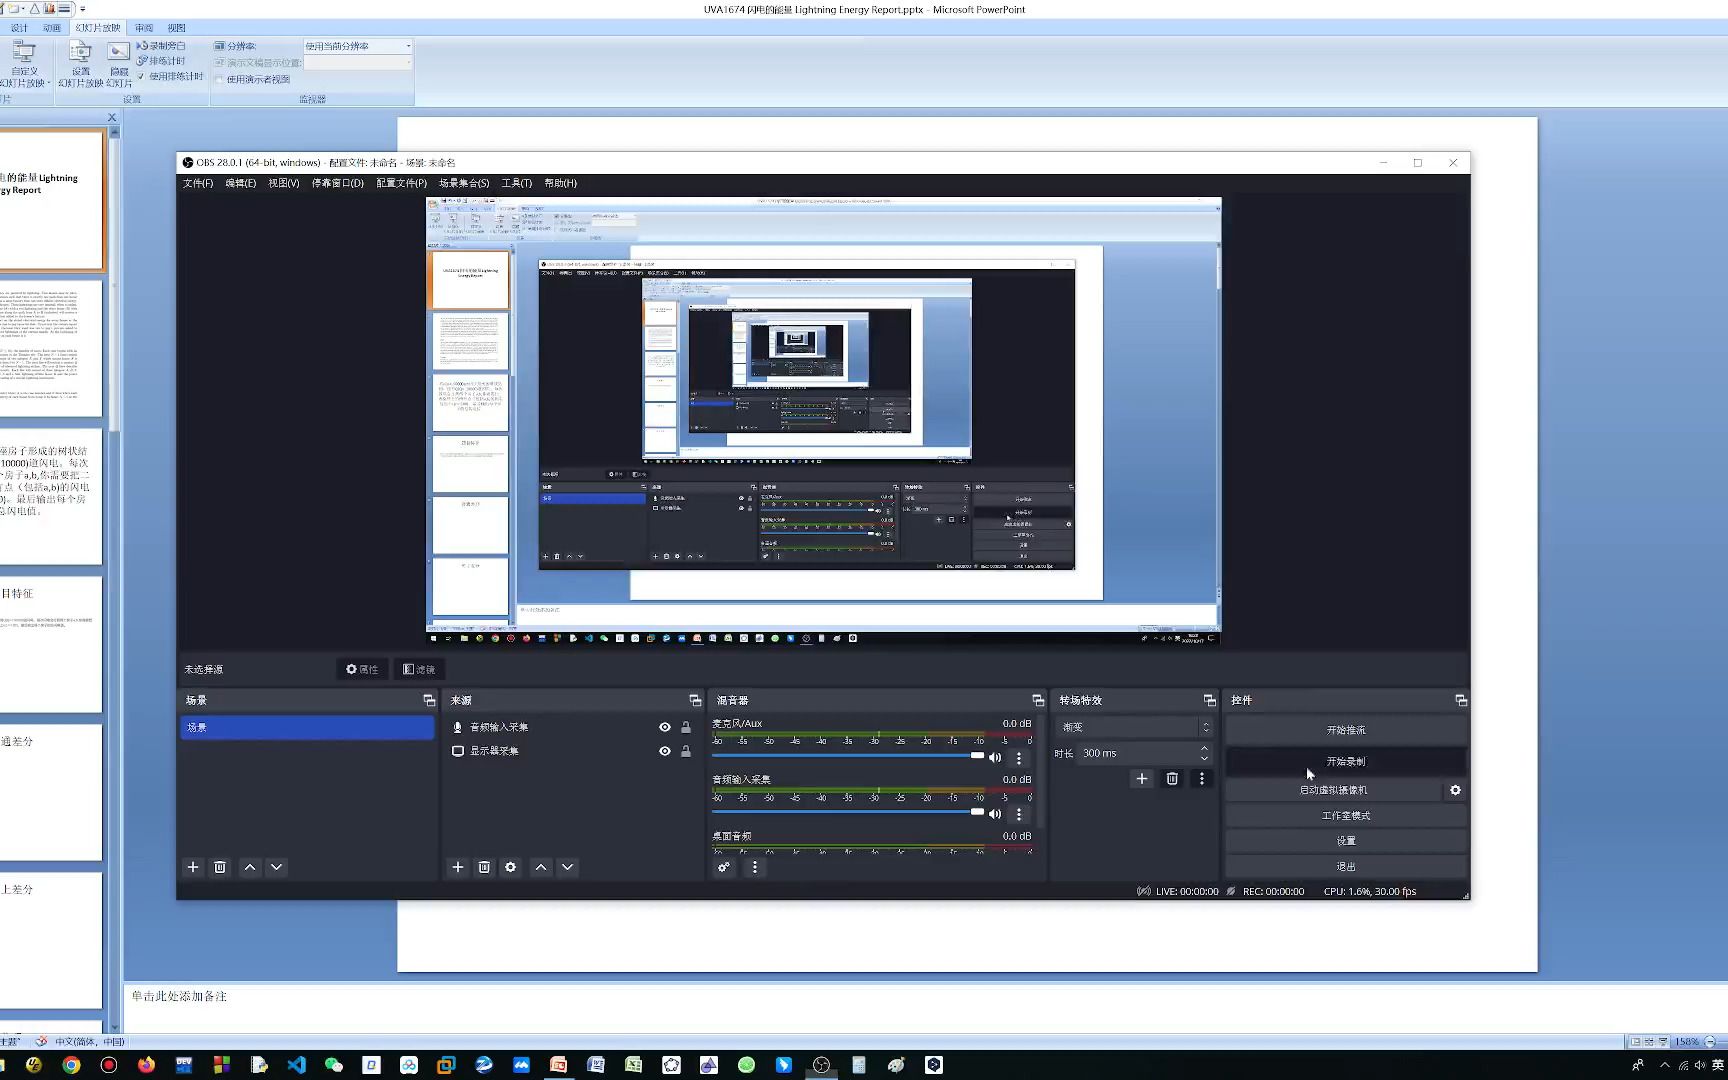Image resolution: width=1728 pixels, height=1080 pixels.
Task: Switch to PowerPoint 审阅 ribbon tab
Action: [145, 28]
